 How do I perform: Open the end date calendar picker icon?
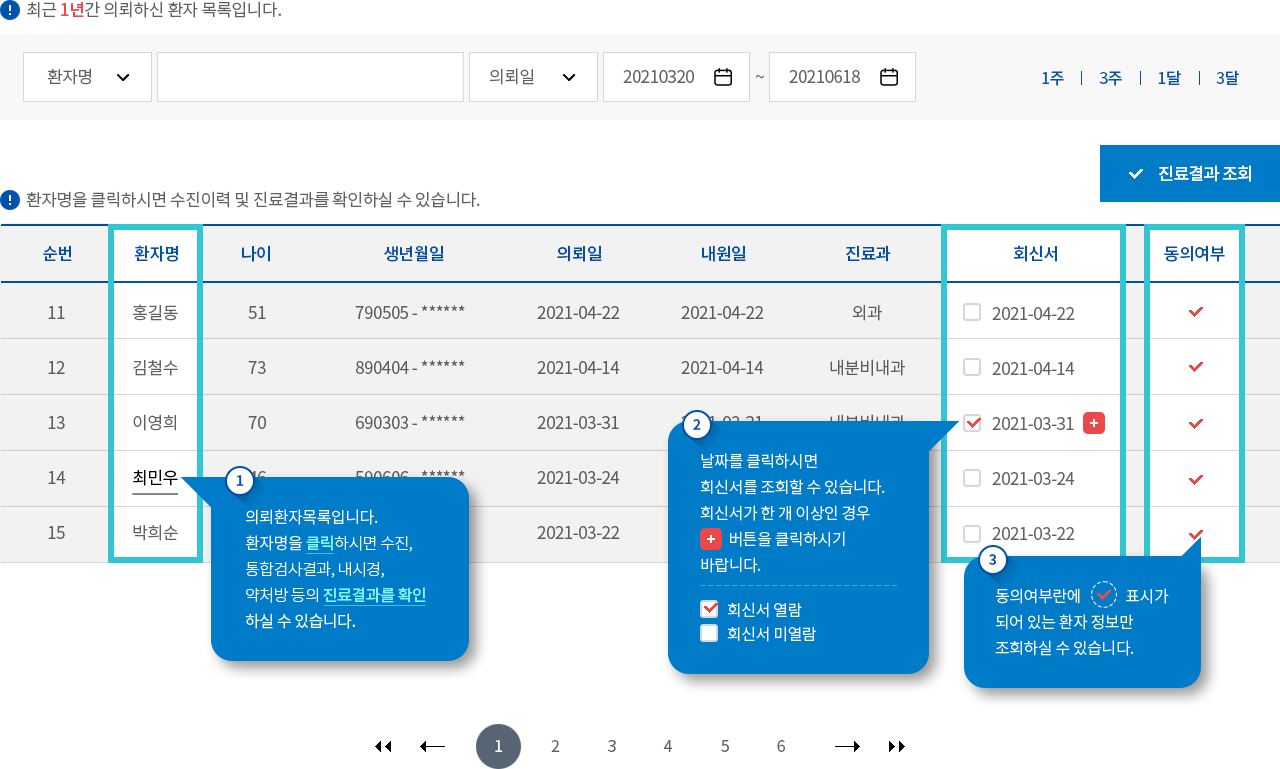click(x=889, y=77)
